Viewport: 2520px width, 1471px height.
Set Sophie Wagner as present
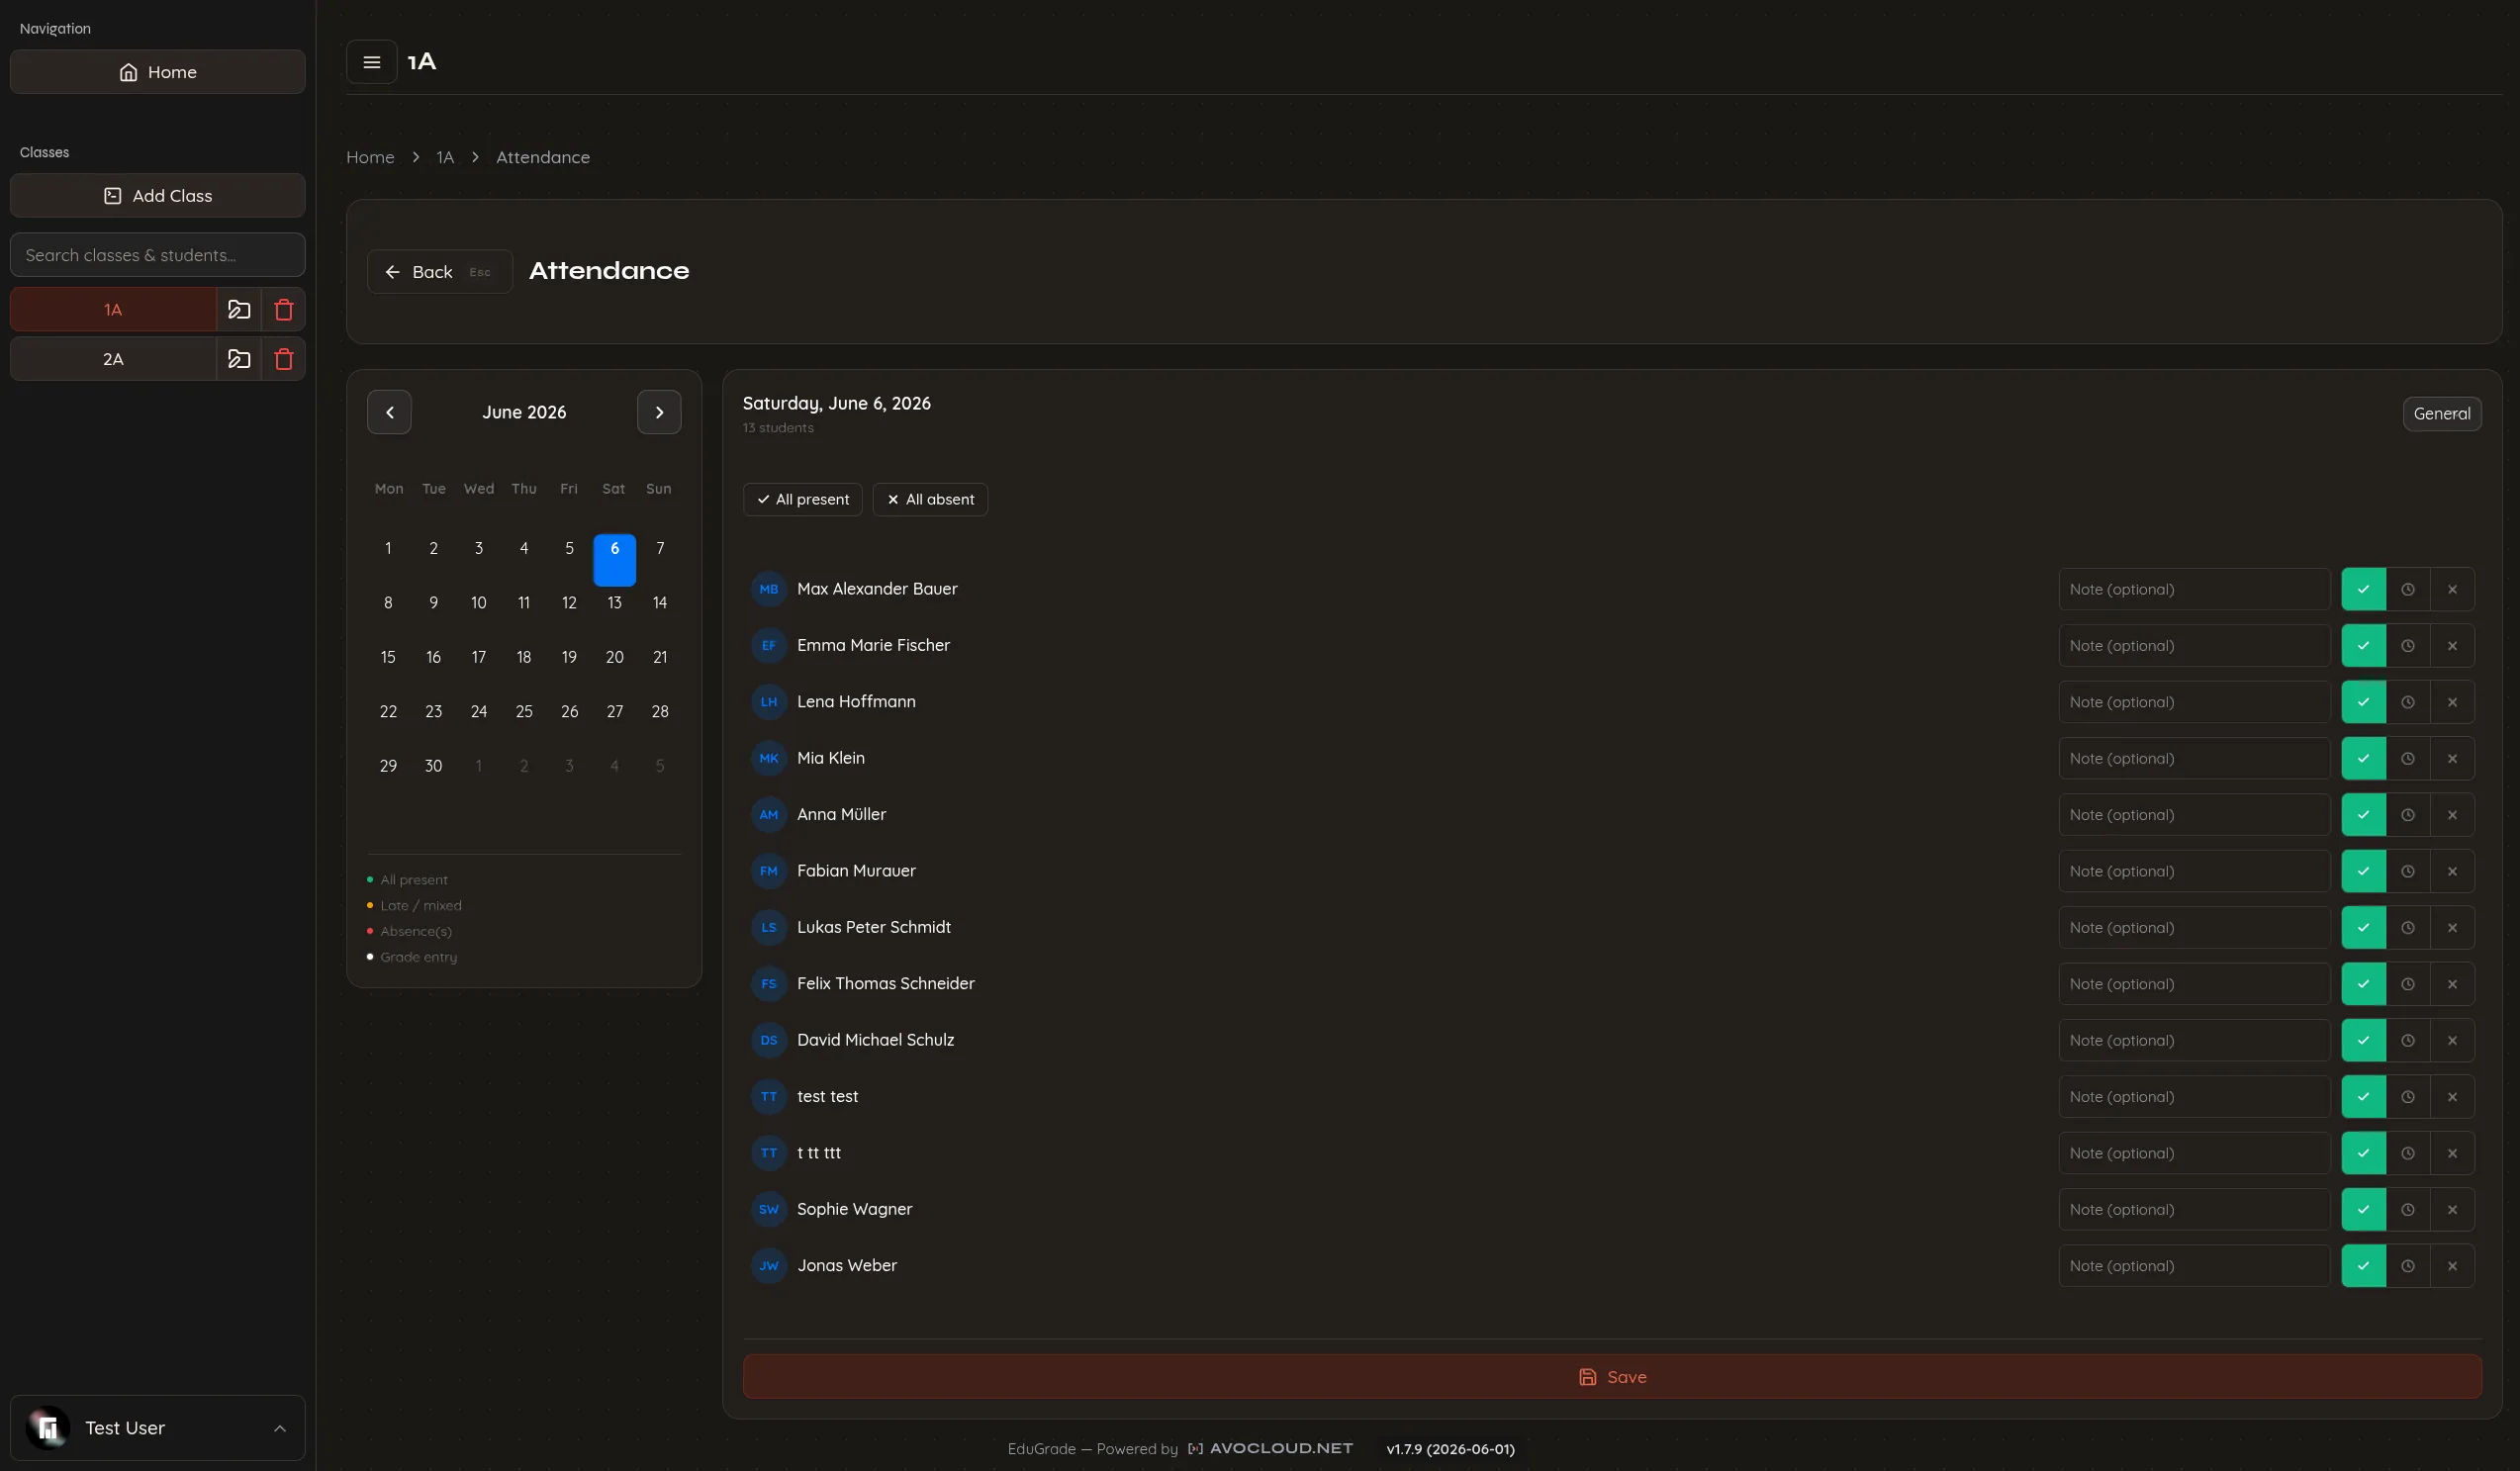tap(2364, 1209)
